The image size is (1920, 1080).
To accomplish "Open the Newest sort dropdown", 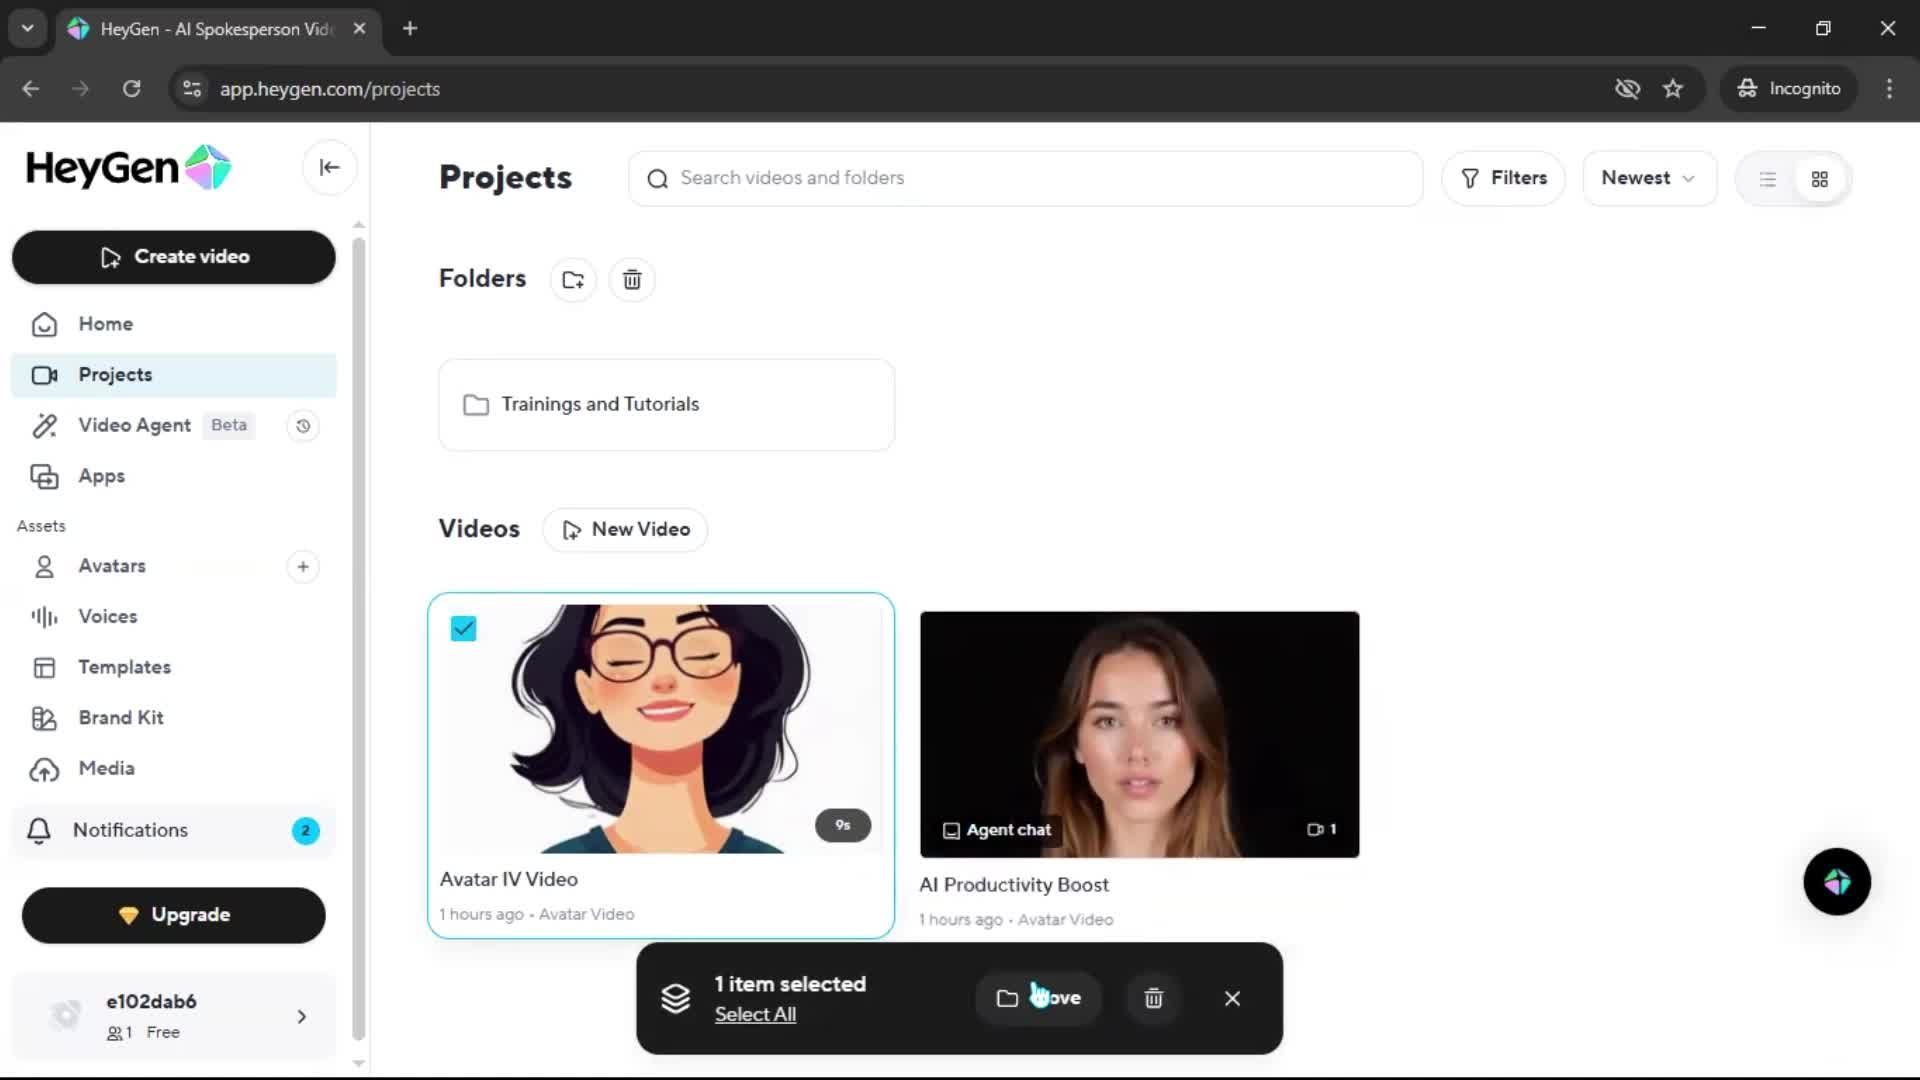I will pos(1647,178).
